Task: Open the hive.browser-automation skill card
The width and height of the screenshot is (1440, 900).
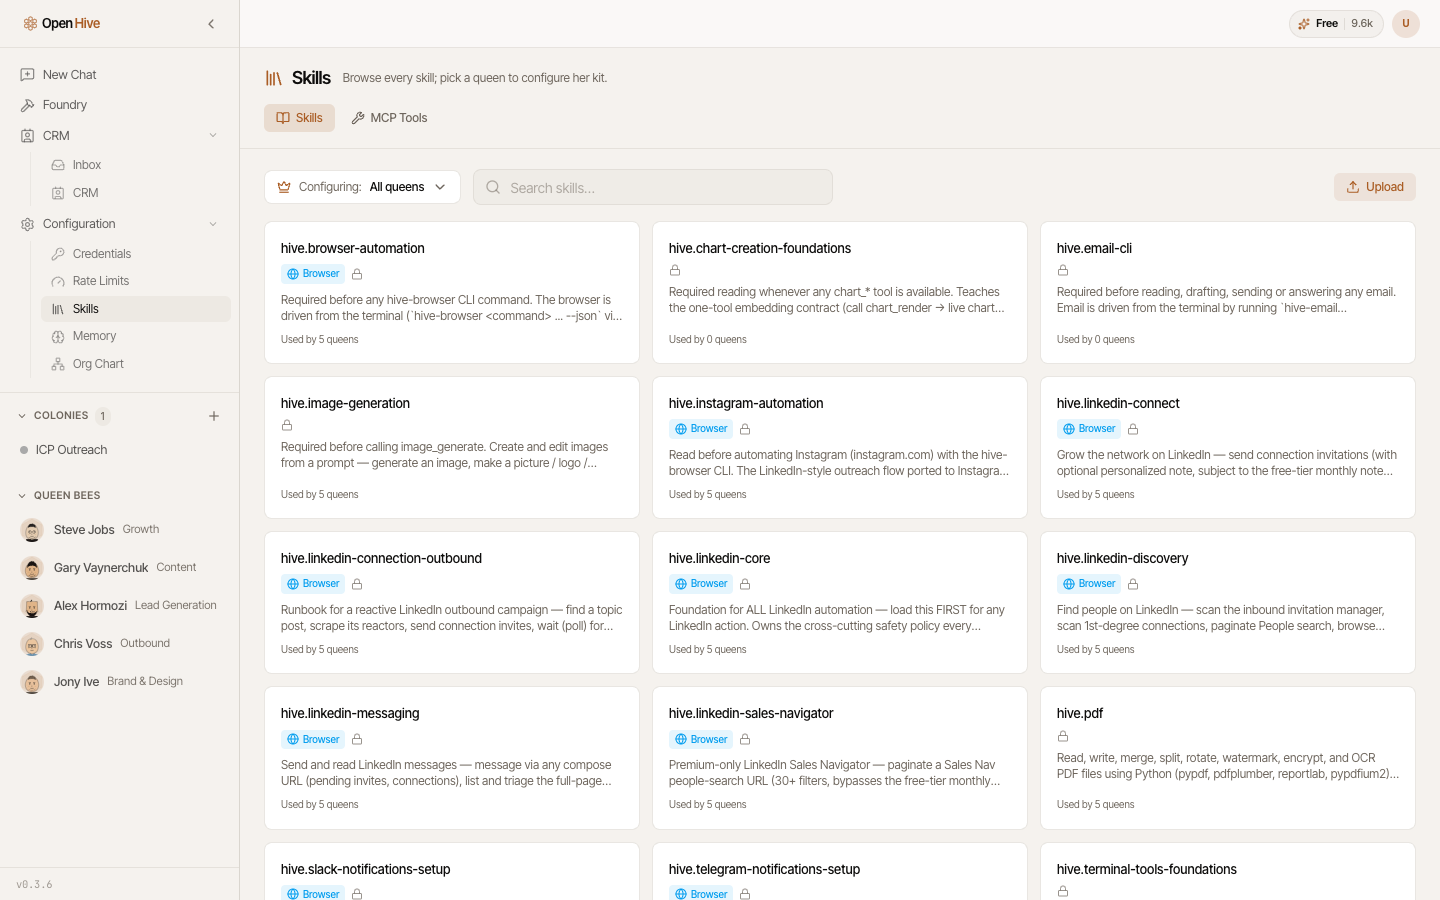Action: pyautogui.click(x=452, y=292)
